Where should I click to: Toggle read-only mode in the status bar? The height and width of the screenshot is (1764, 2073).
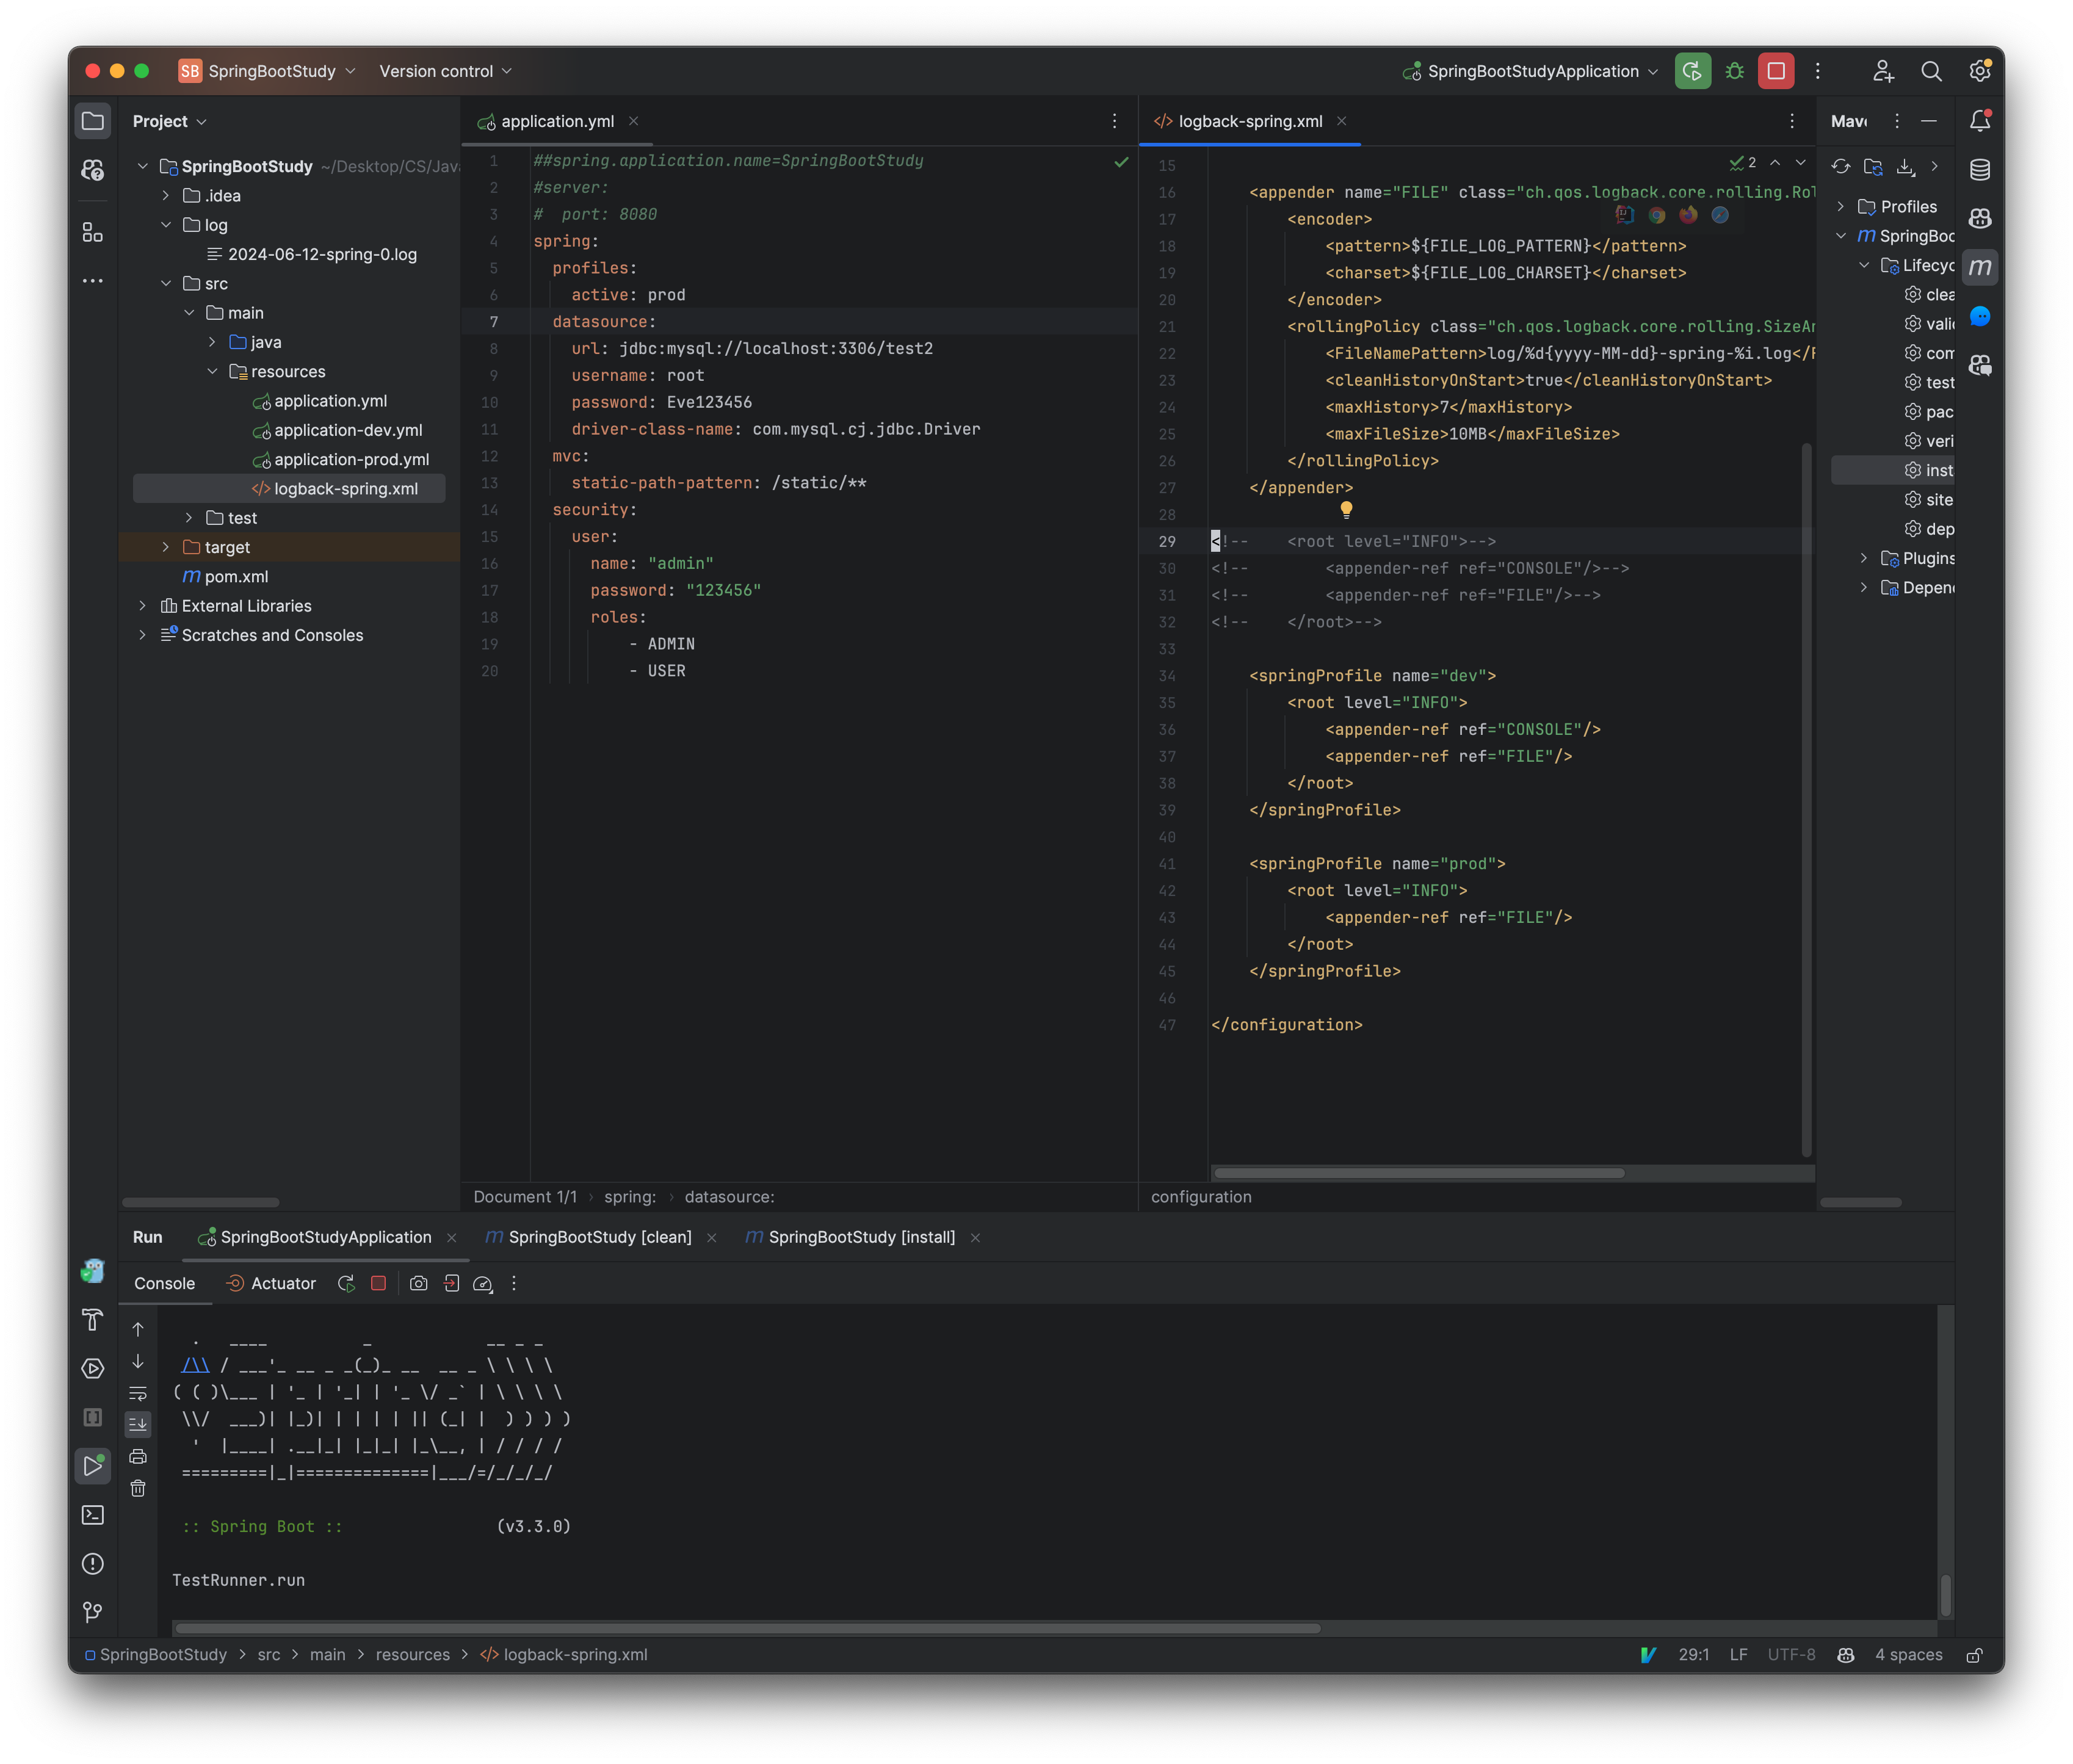pos(1975,1654)
